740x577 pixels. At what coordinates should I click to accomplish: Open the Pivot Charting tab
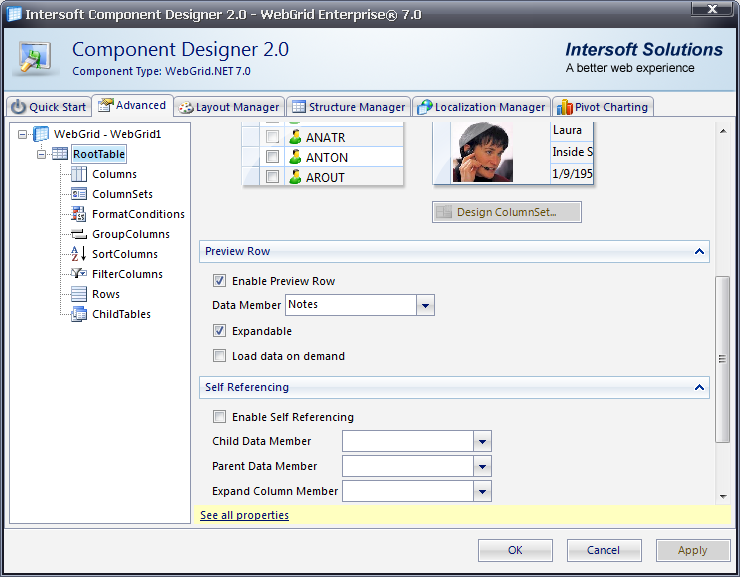coord(605,107)
